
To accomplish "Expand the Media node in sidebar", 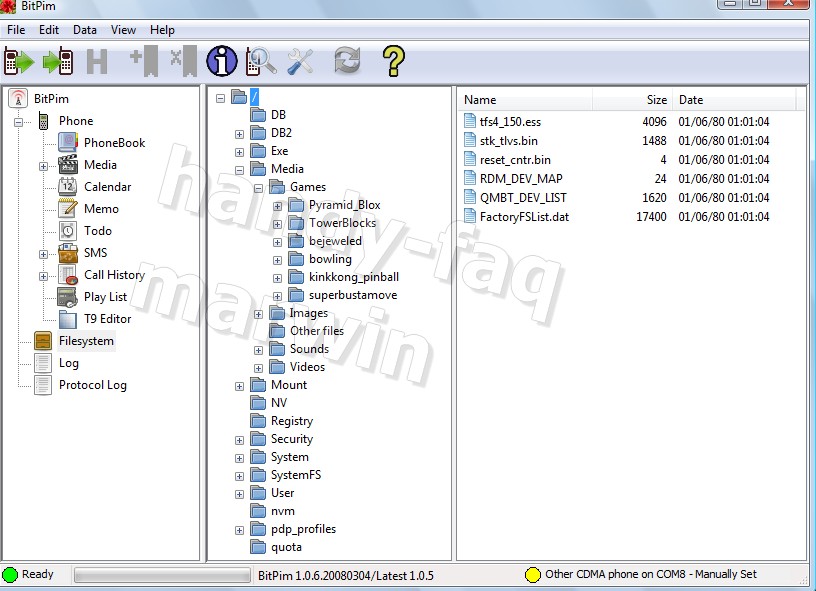I will click(43, 166).
